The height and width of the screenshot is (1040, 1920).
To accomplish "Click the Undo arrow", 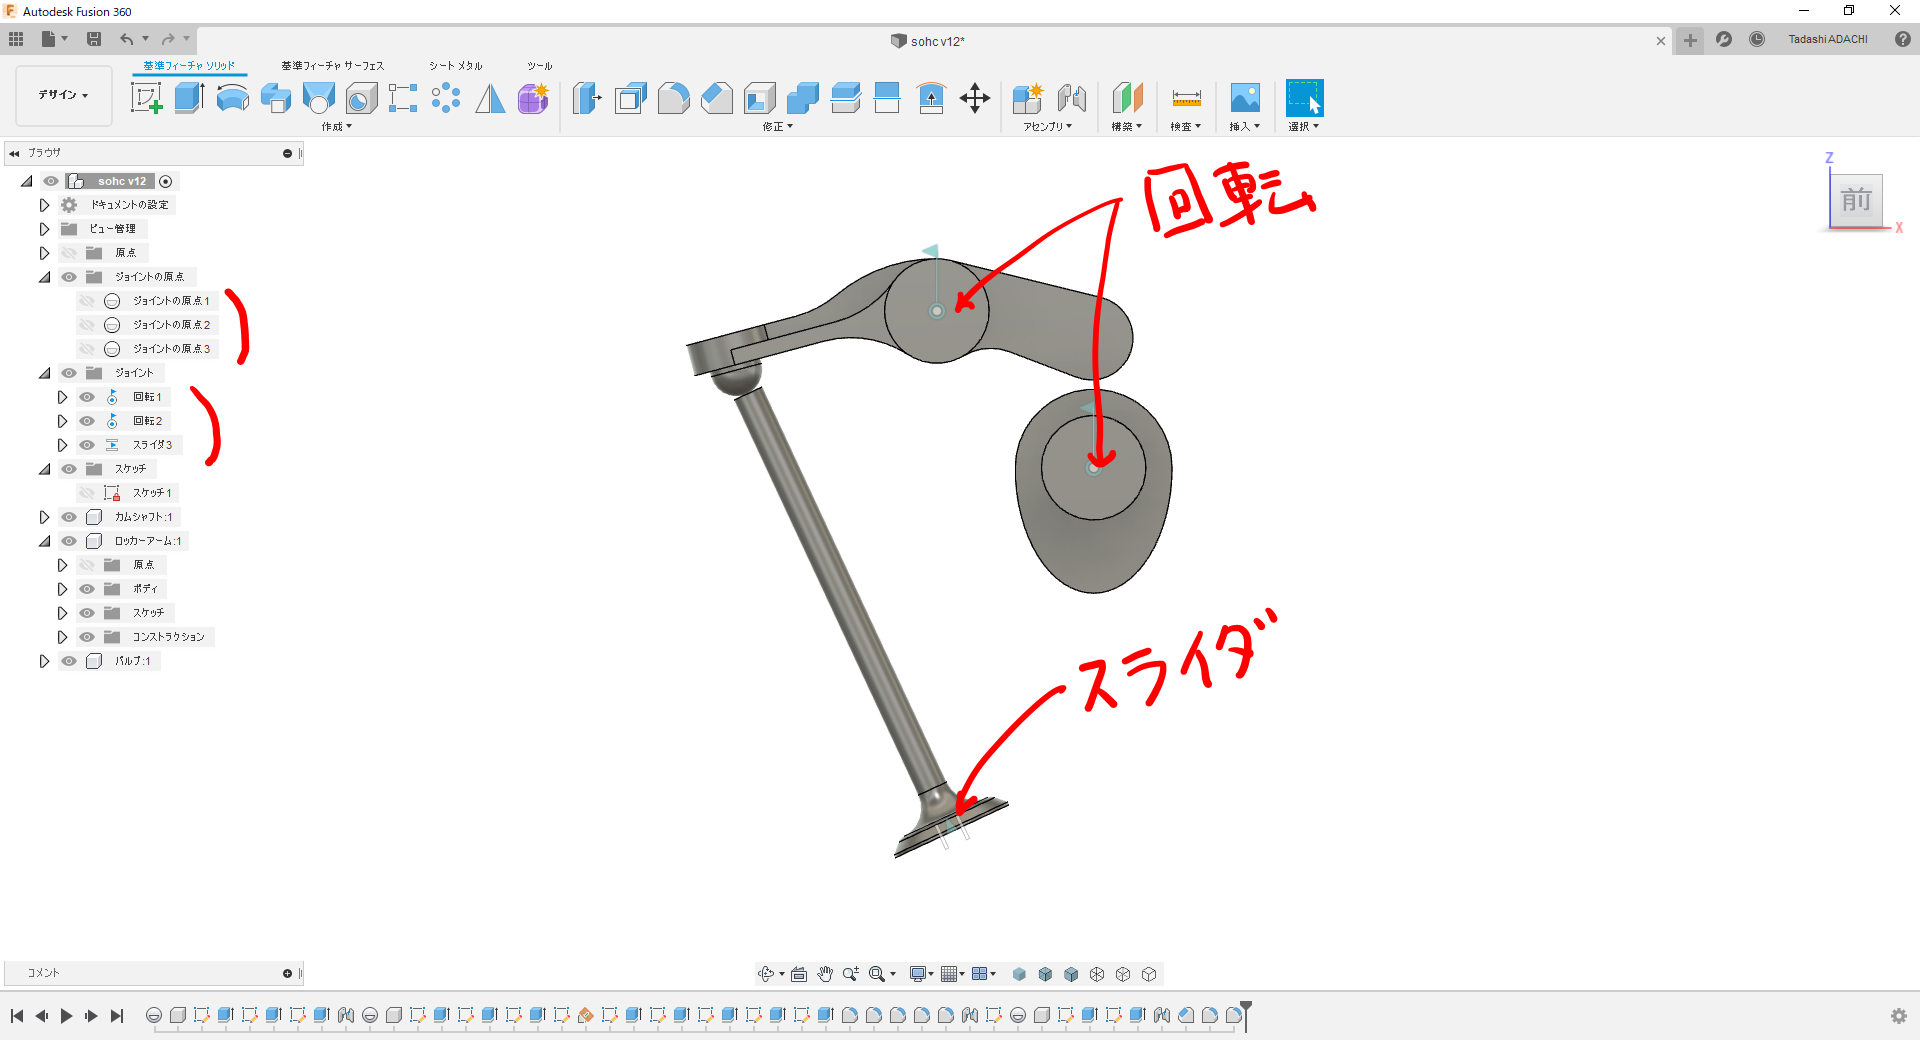I will pyautogui.click(x=126, y=39).
